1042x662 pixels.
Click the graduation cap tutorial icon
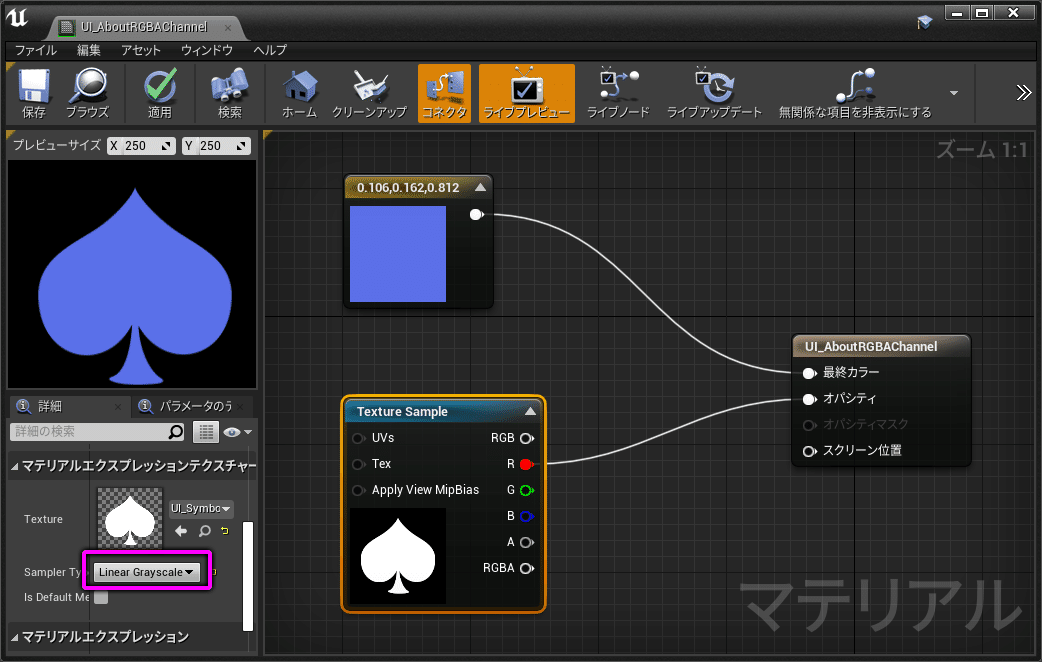tap(924, 23)
